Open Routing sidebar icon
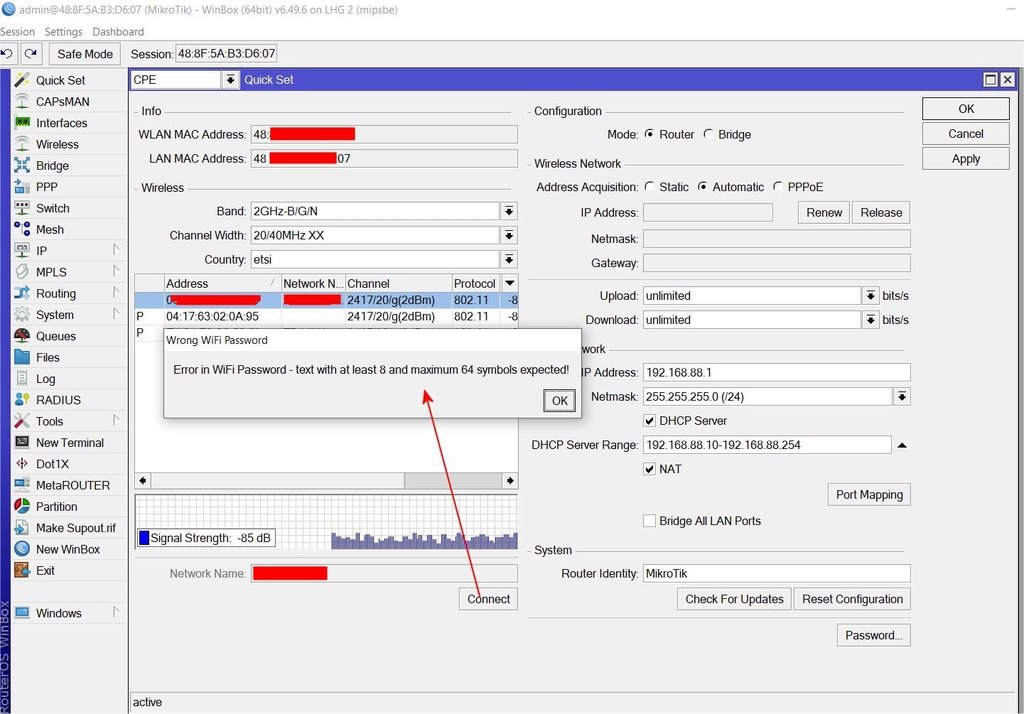 coord(22,293)
